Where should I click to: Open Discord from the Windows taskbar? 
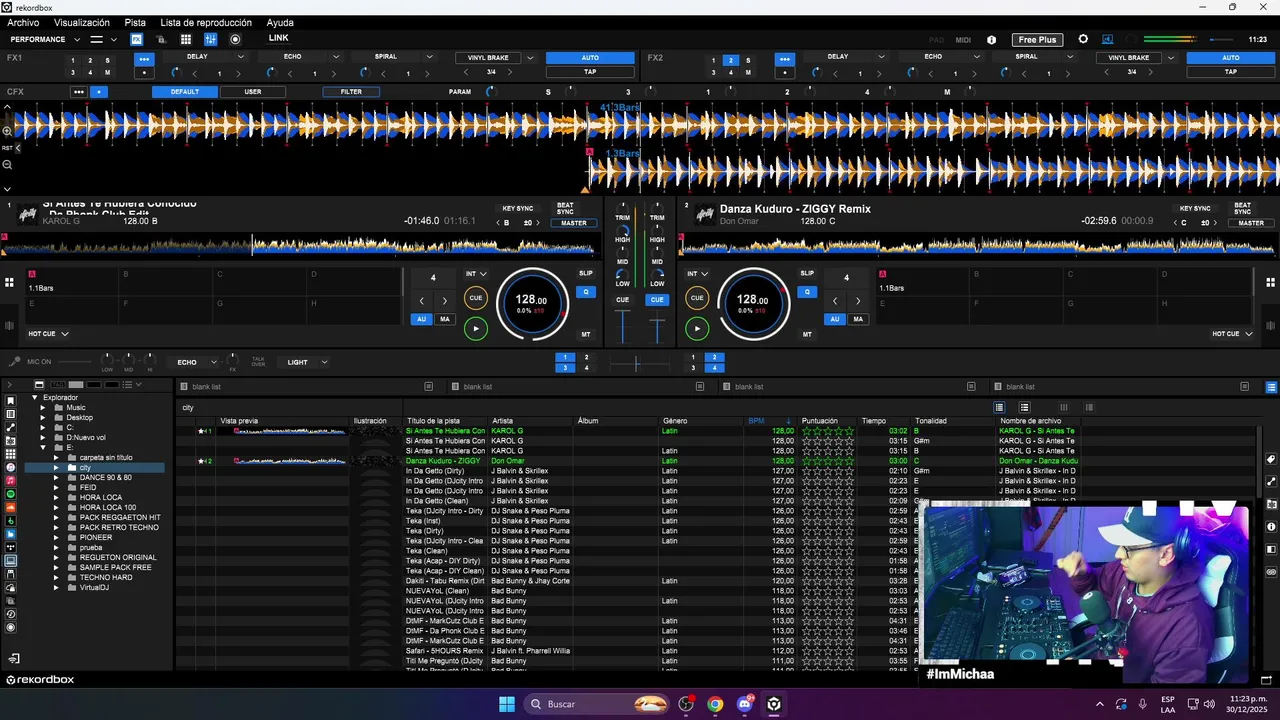pos(744,704)
